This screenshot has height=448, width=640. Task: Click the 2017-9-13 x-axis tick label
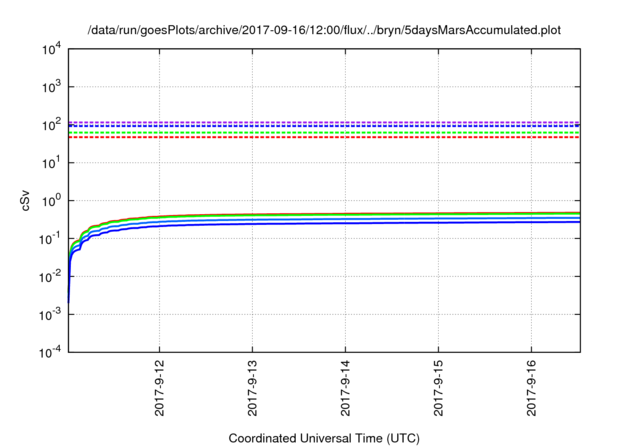tap(252, 388)
